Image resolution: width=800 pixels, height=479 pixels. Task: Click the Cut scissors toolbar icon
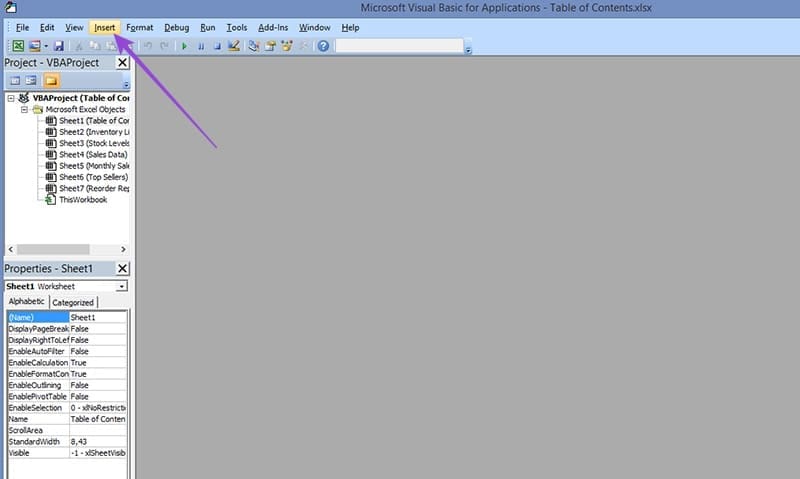point(79,46)
